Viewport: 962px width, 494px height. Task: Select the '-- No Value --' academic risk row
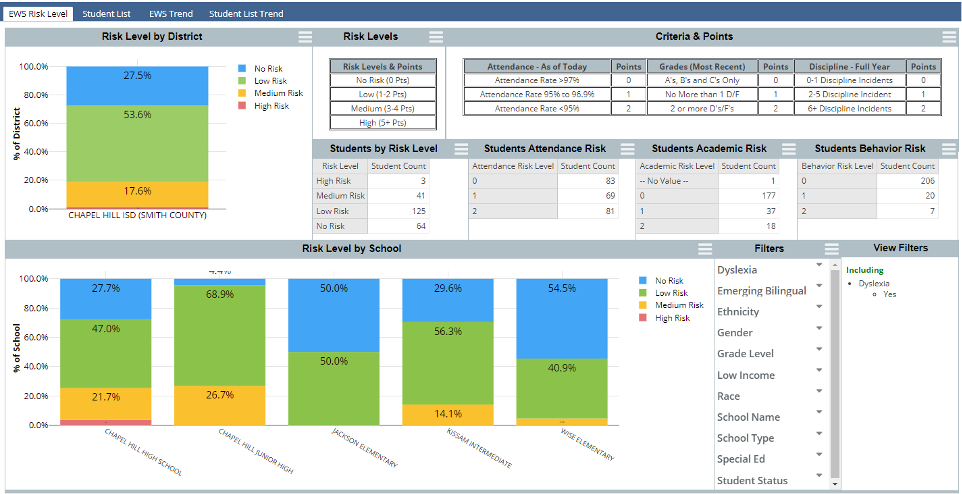pos(708,181)
